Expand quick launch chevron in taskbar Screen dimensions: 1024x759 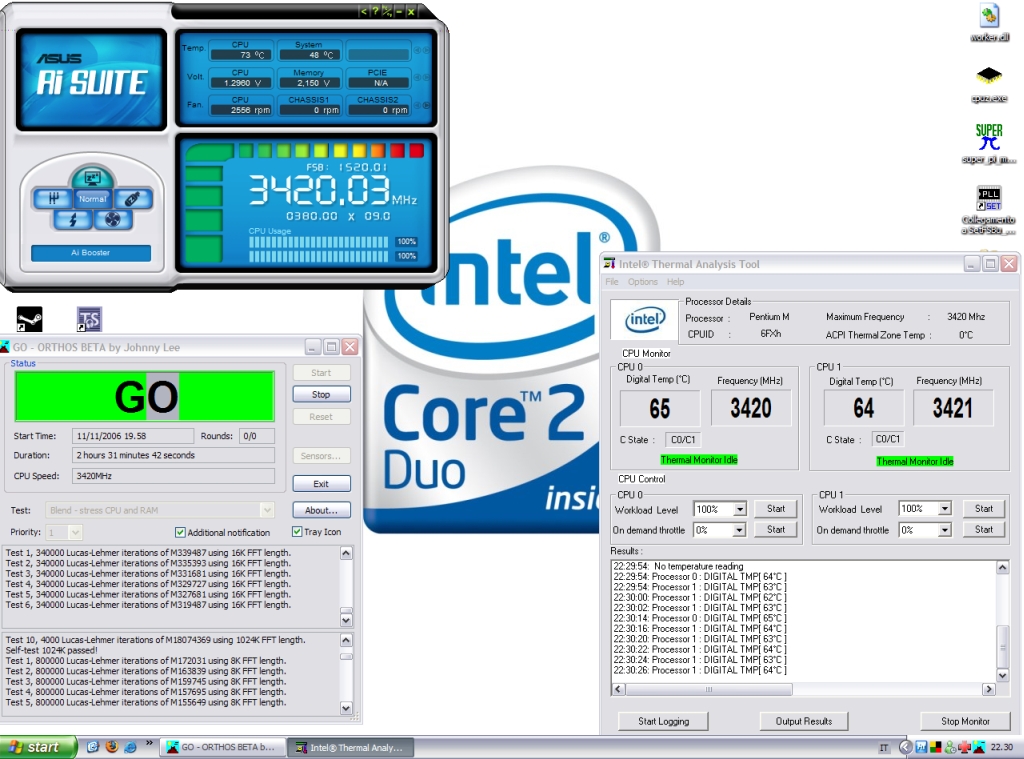(x=150, y=743)
